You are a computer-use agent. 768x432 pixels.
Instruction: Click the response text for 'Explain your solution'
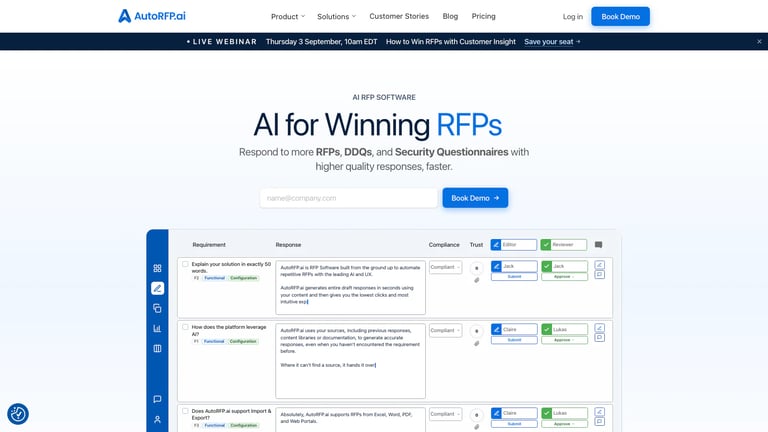350,288
